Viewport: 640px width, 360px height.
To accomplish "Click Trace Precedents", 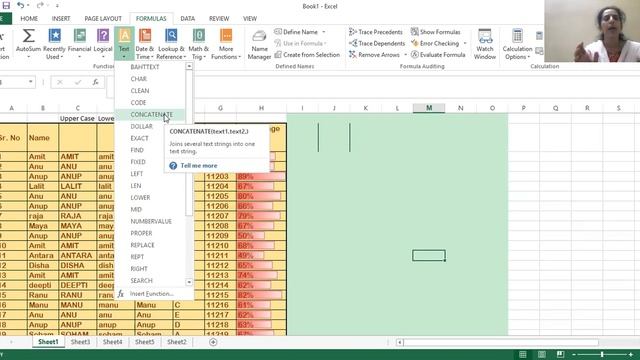I will coord(376,32).
